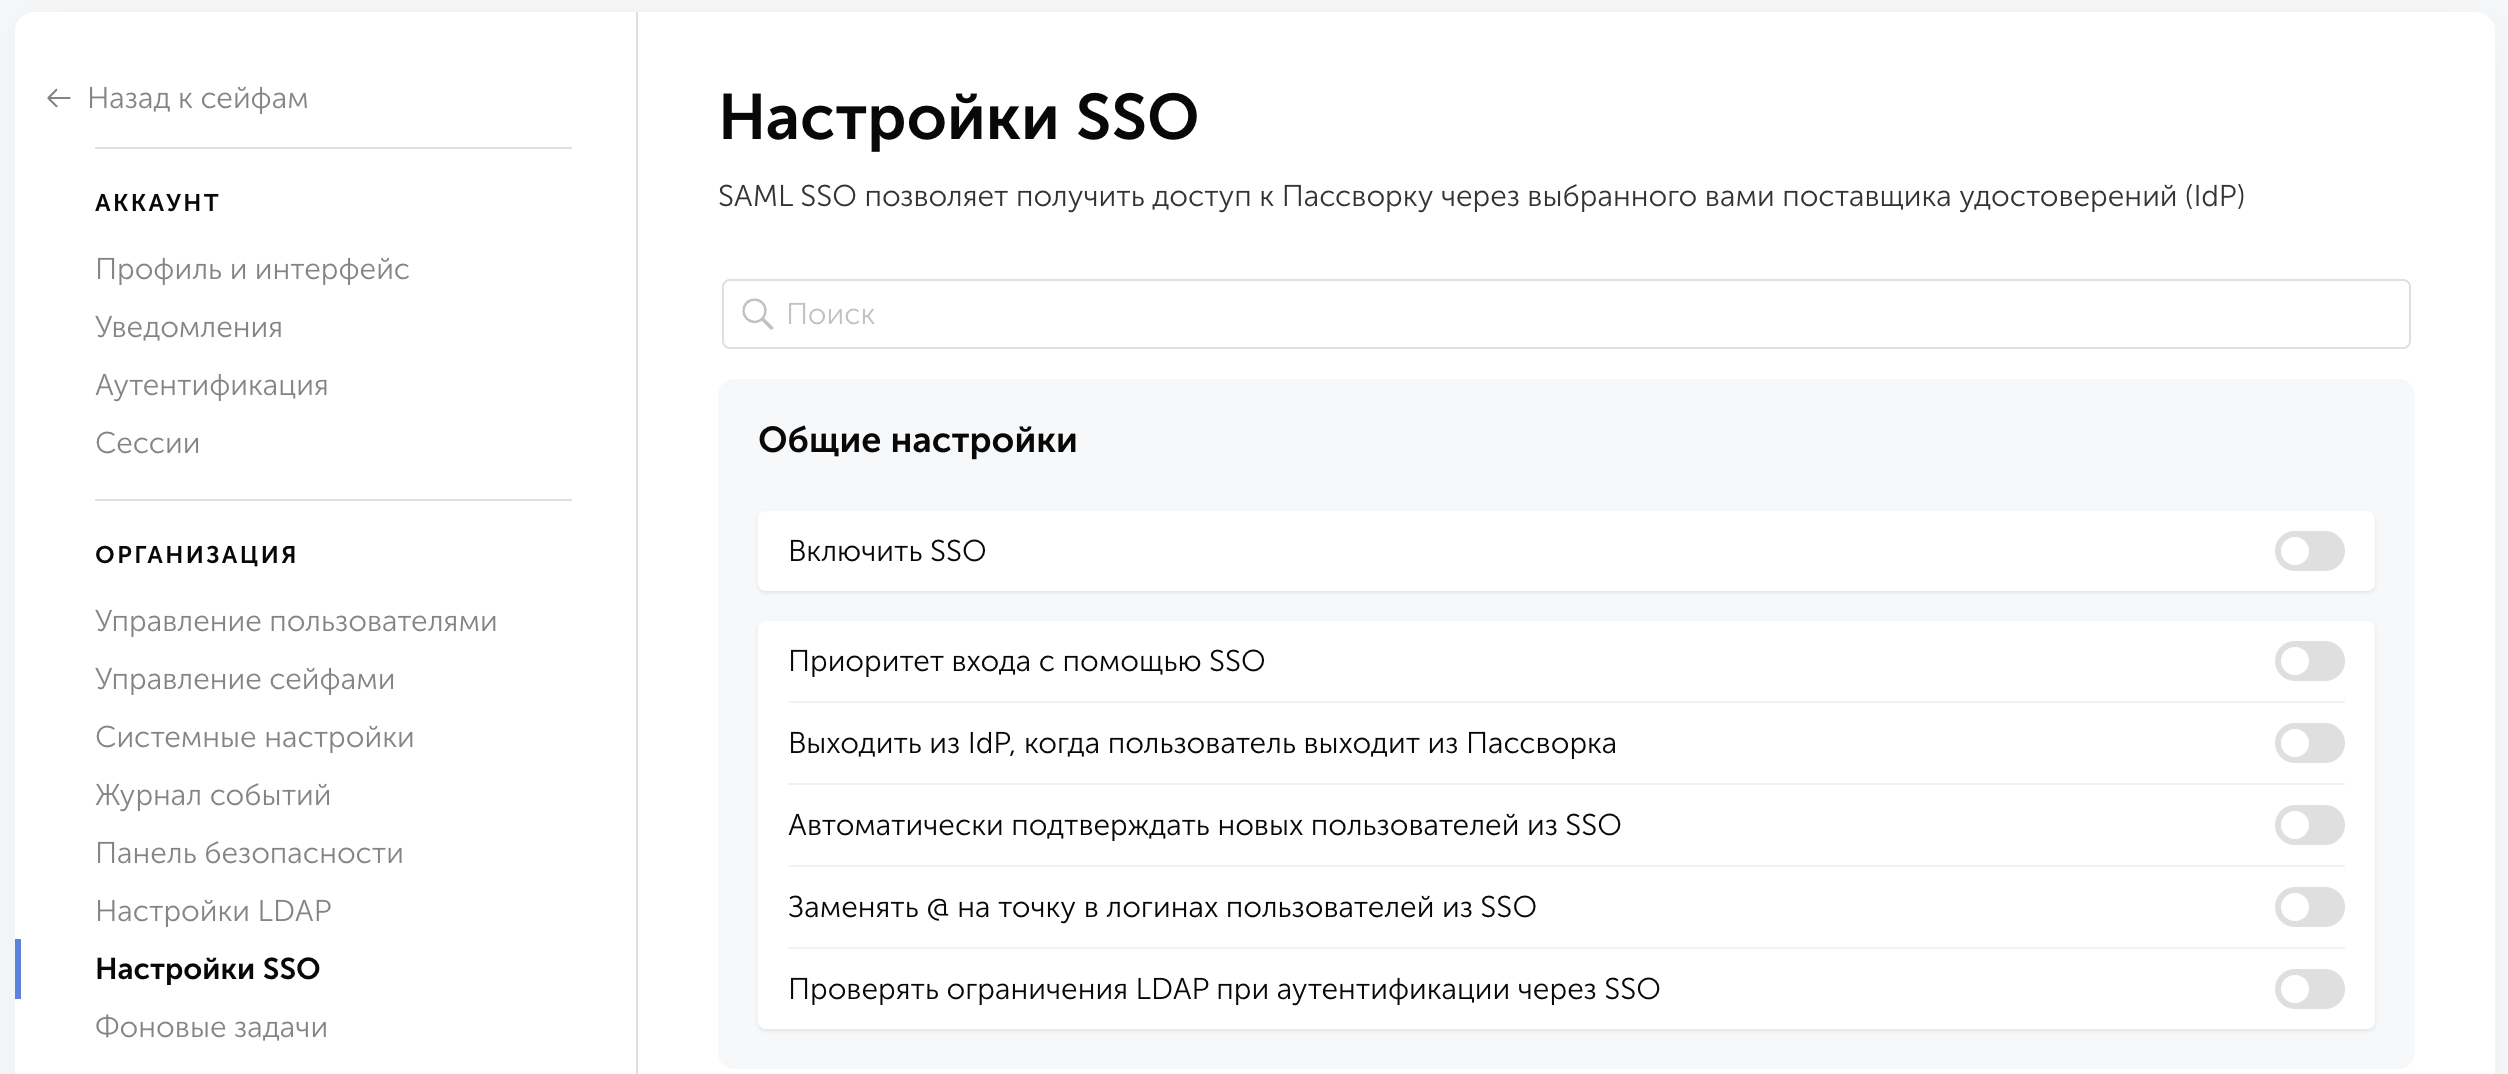Click the 'АККАУНТ' sidebar section header
Image resolution: width=2508 pixels, height=1074 pixels.
click(x=158, y=203)
